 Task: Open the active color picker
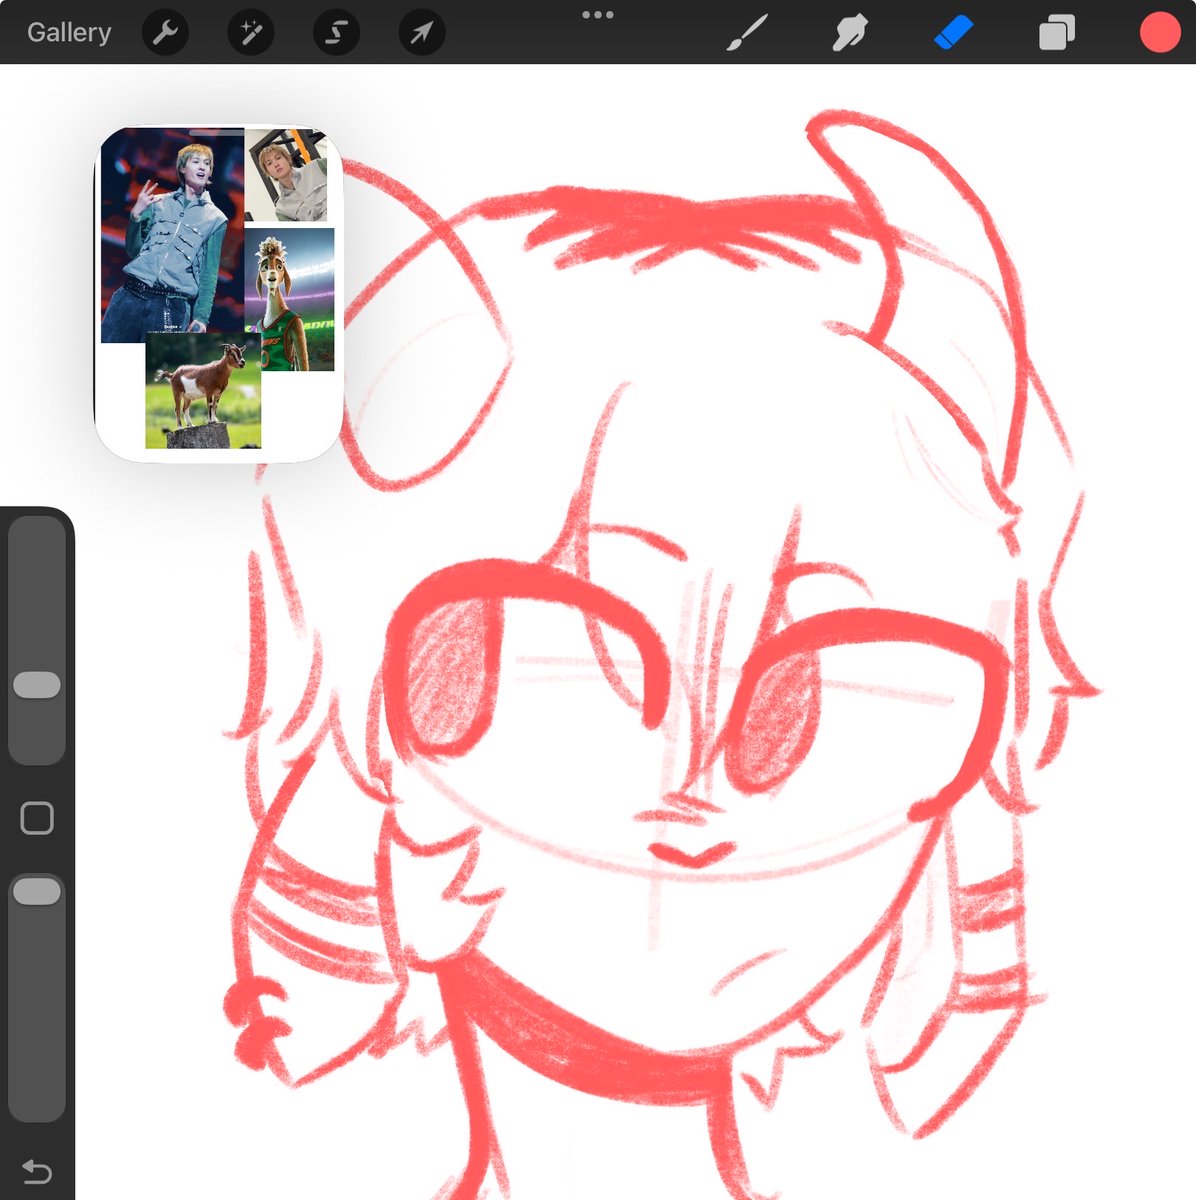pos(1160,33)
